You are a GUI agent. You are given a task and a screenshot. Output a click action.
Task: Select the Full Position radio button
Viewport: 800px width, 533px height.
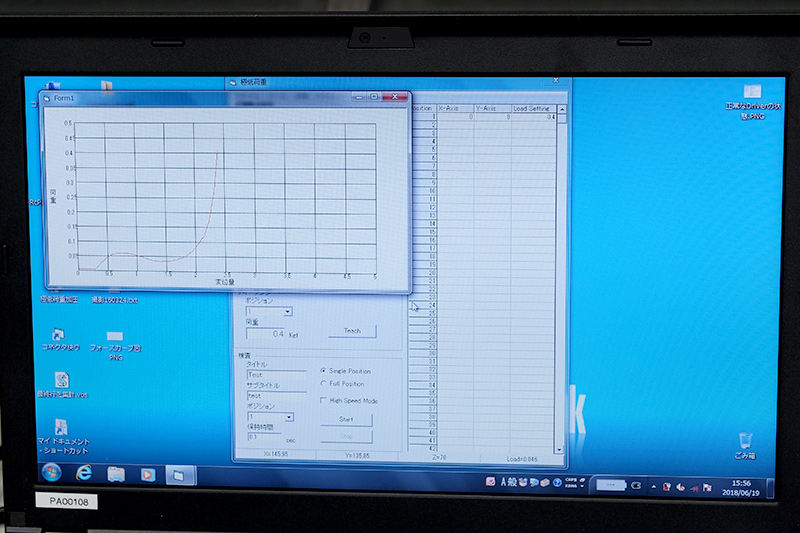coord(323,383)
